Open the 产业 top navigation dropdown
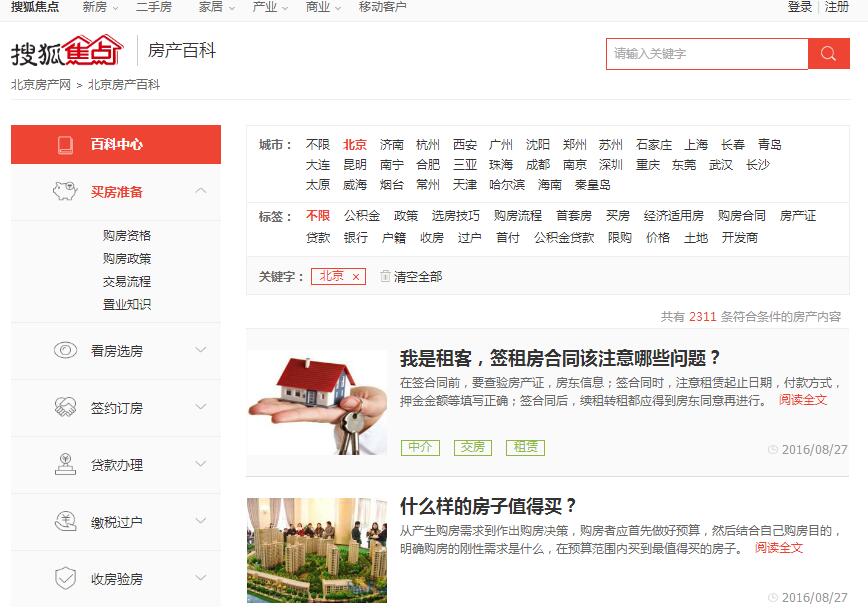 [x=270, y=7]
